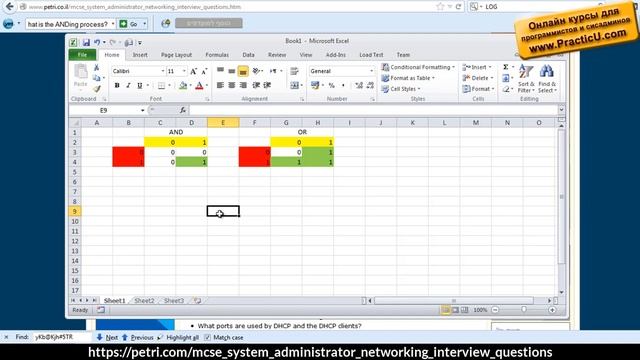The height and width of the screenshot is (360, 640).
Task: Open the Sheet2 worksheet tab
Action: tap(144, 300)
